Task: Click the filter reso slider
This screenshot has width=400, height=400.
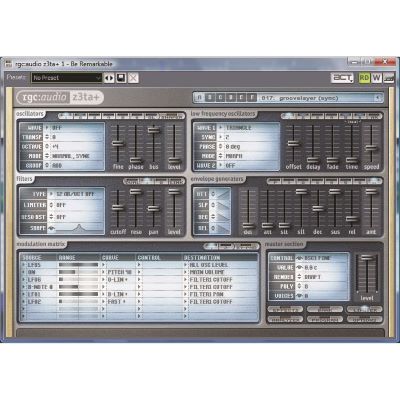Action: 136,192
